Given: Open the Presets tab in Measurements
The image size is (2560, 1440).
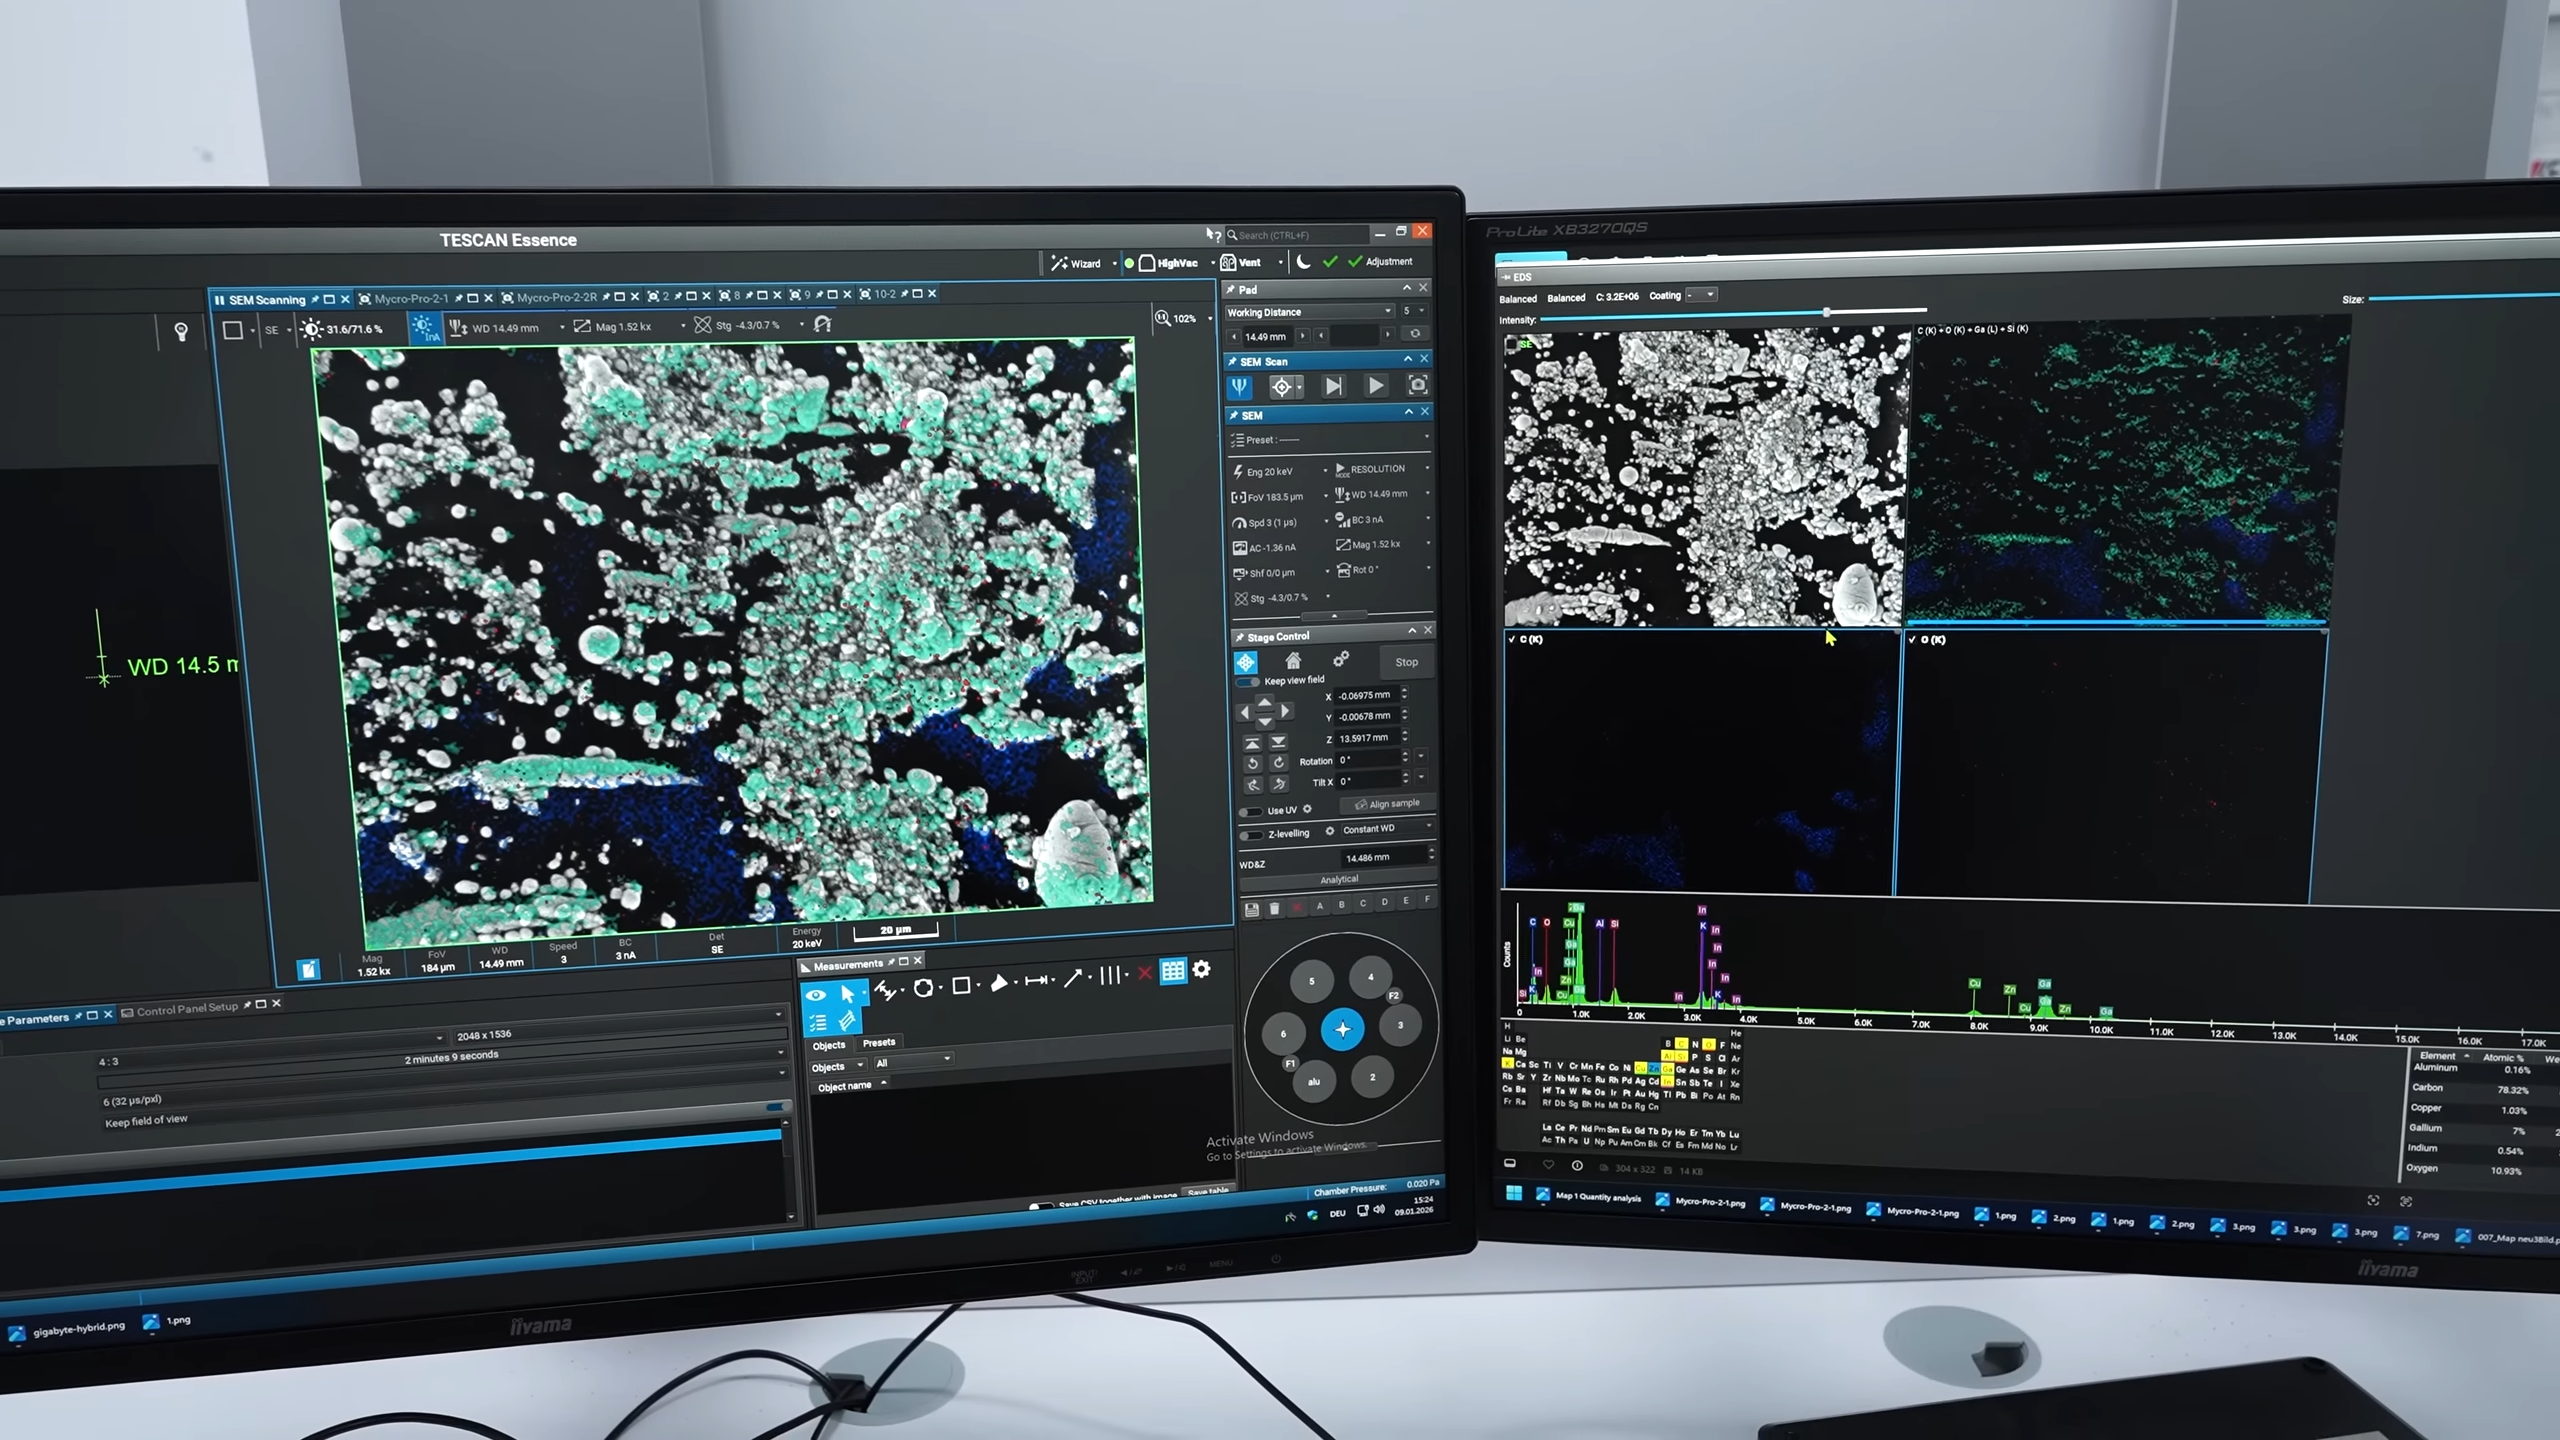Looking at the screenshot, I should pos(880,1043).
